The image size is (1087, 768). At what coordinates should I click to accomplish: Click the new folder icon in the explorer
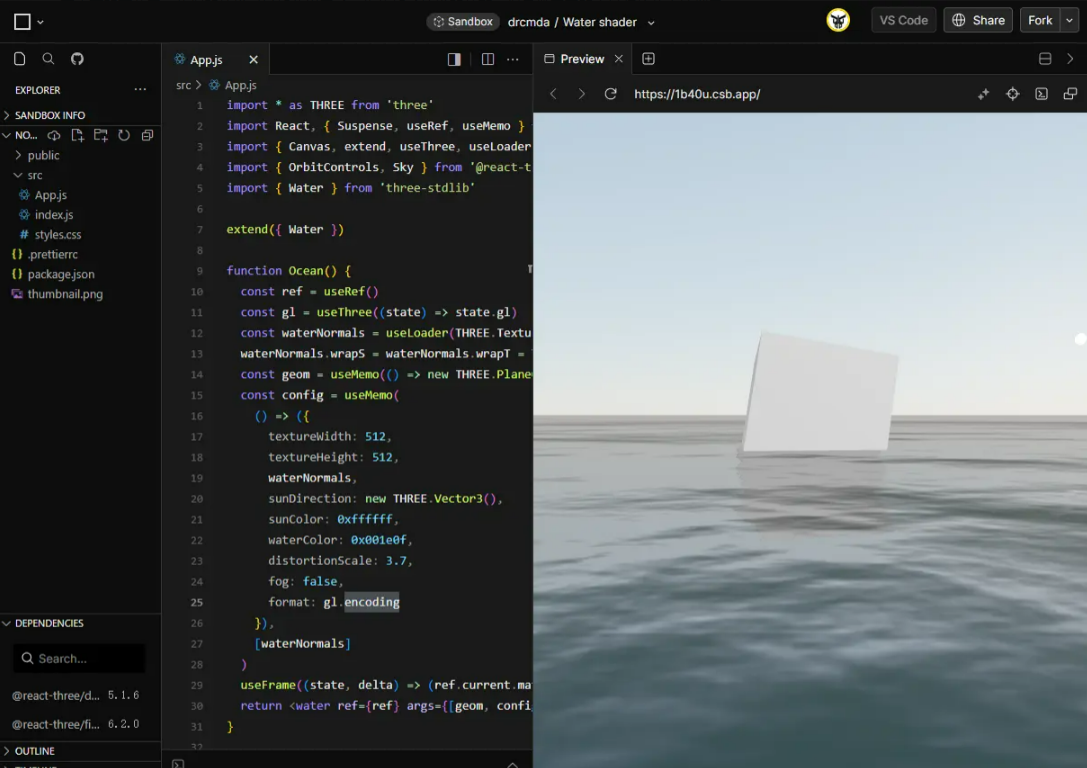[x=101, y=135]
